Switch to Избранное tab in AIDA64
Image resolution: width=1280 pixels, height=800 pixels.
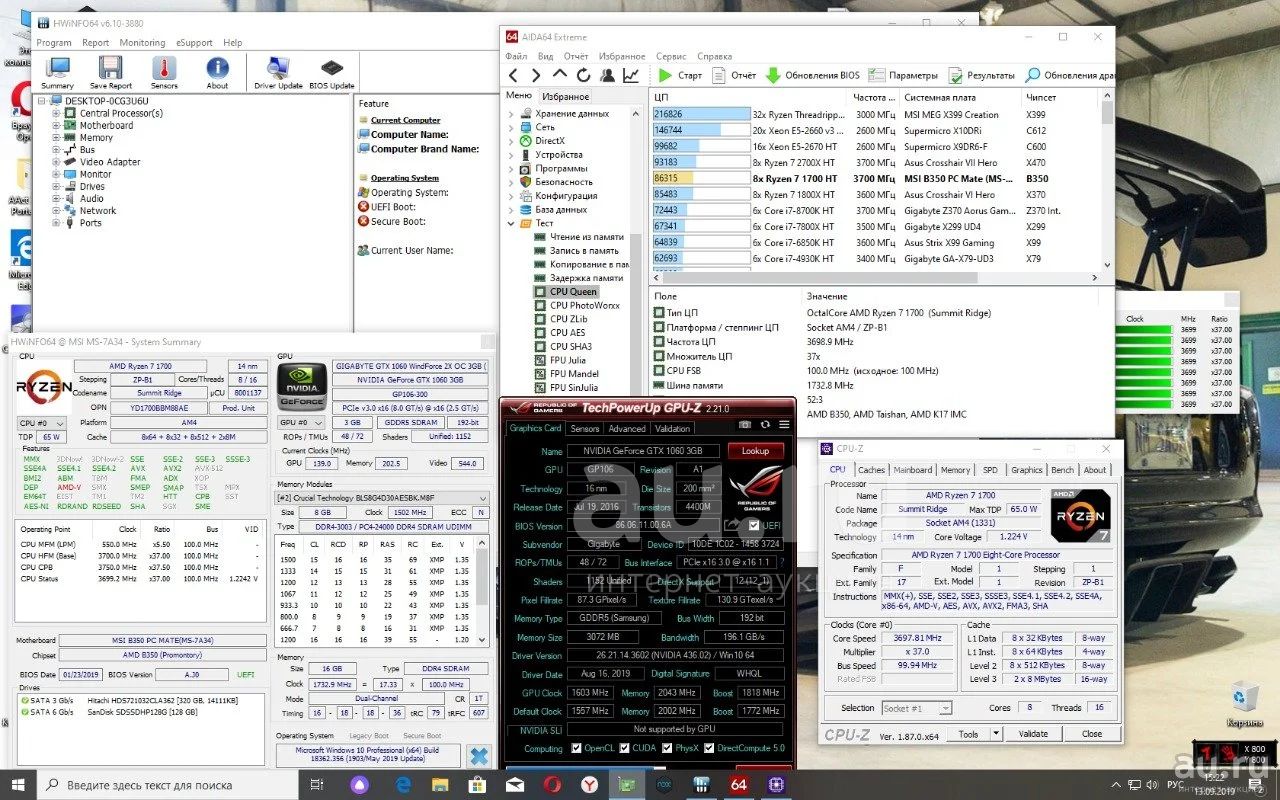pos(565,97)
